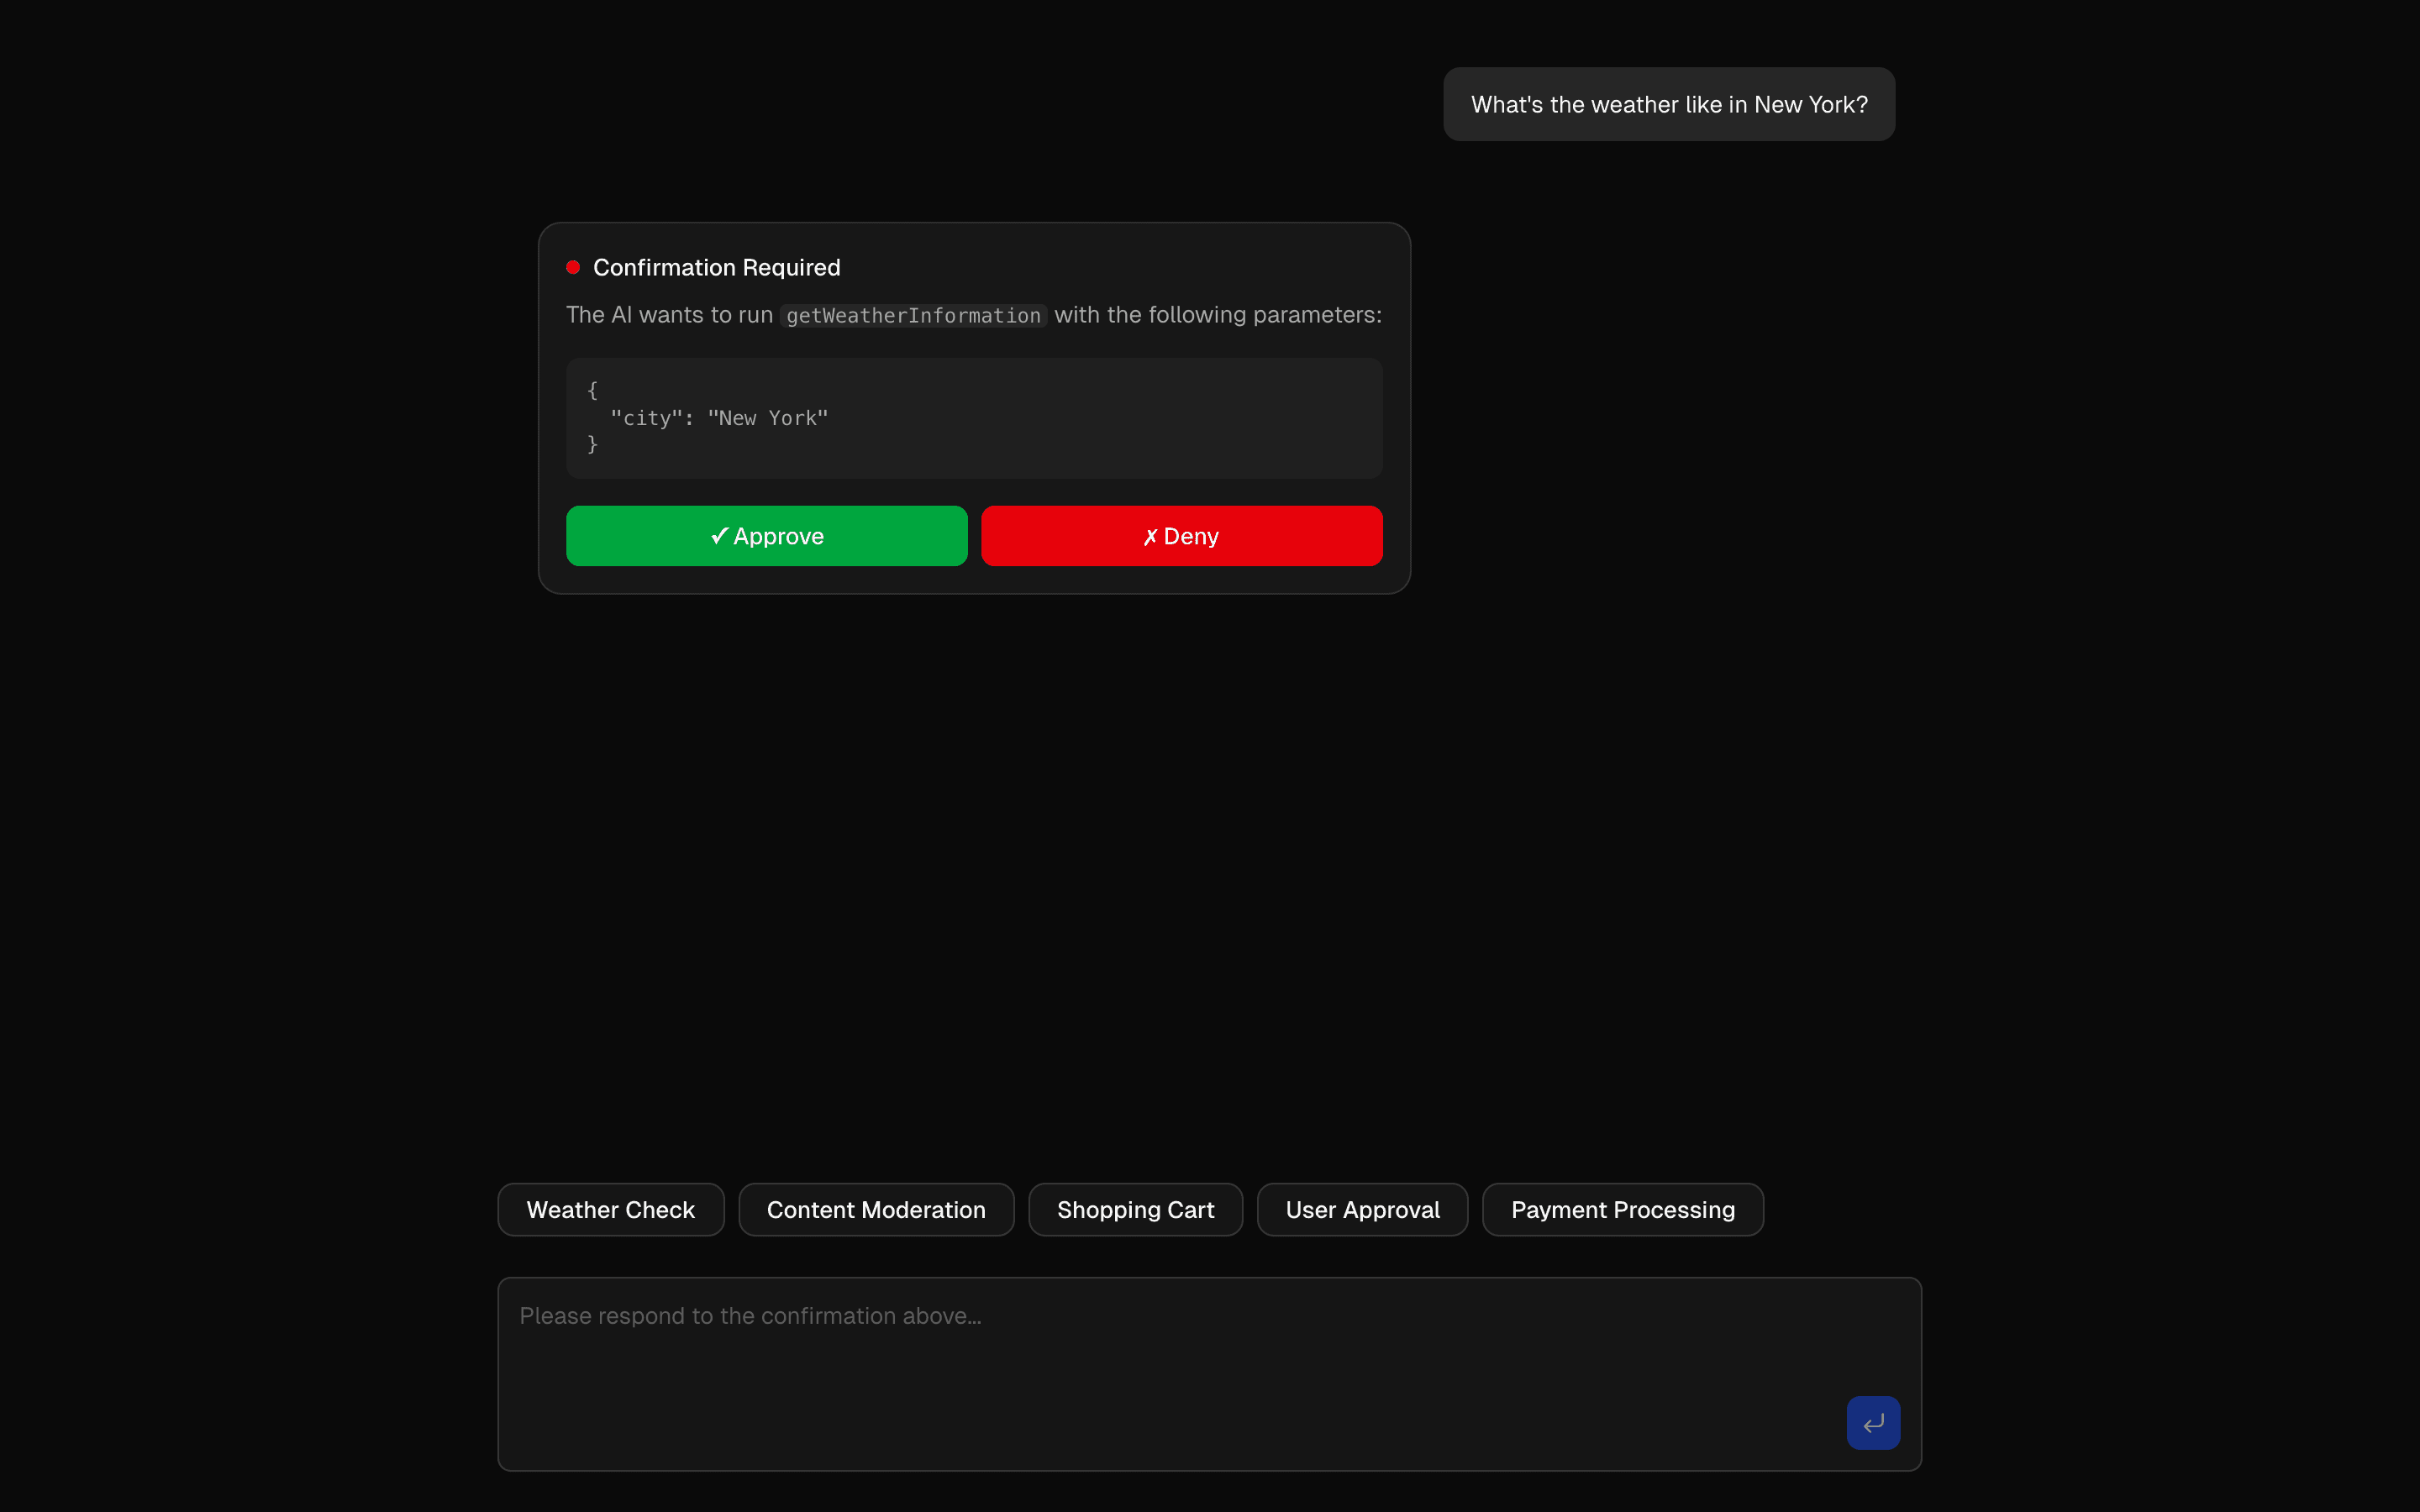Image resolution: width=2420 pixels, height=1512 pixels.
Task: Select the Content Moderation scenario
Action: [875, 1209]
